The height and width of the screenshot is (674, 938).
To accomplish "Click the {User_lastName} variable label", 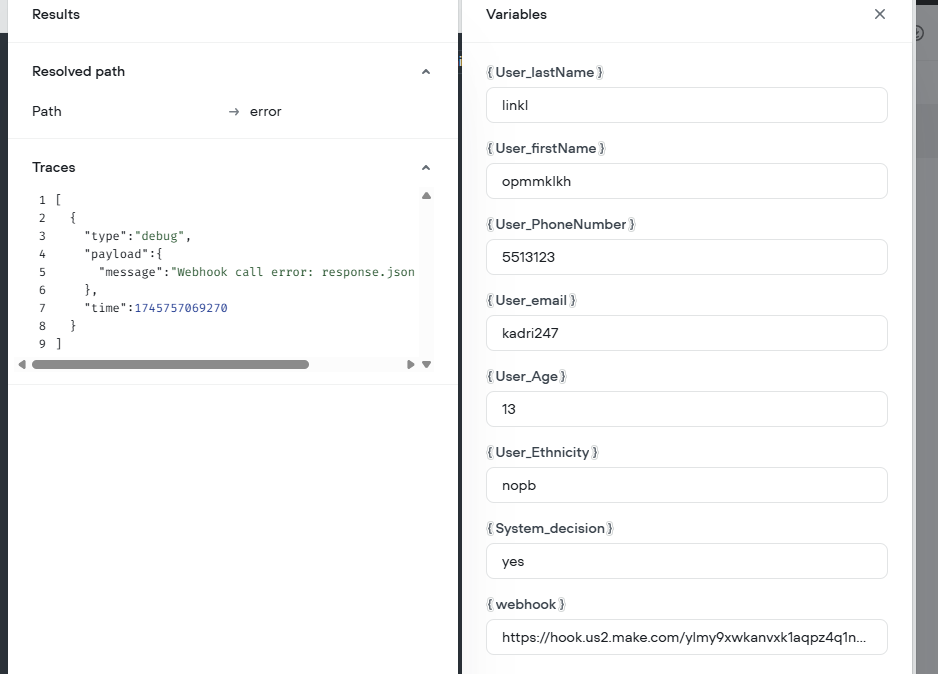I will [x=545, y=72].
